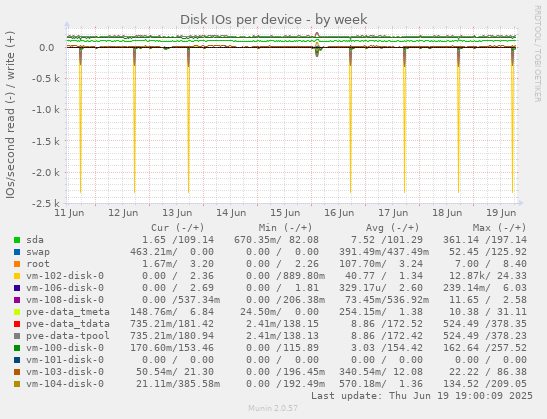This screenshot has width=547, height=419.
Task: Click the '11 Jun' x-axis label
Action: point(69,212)
